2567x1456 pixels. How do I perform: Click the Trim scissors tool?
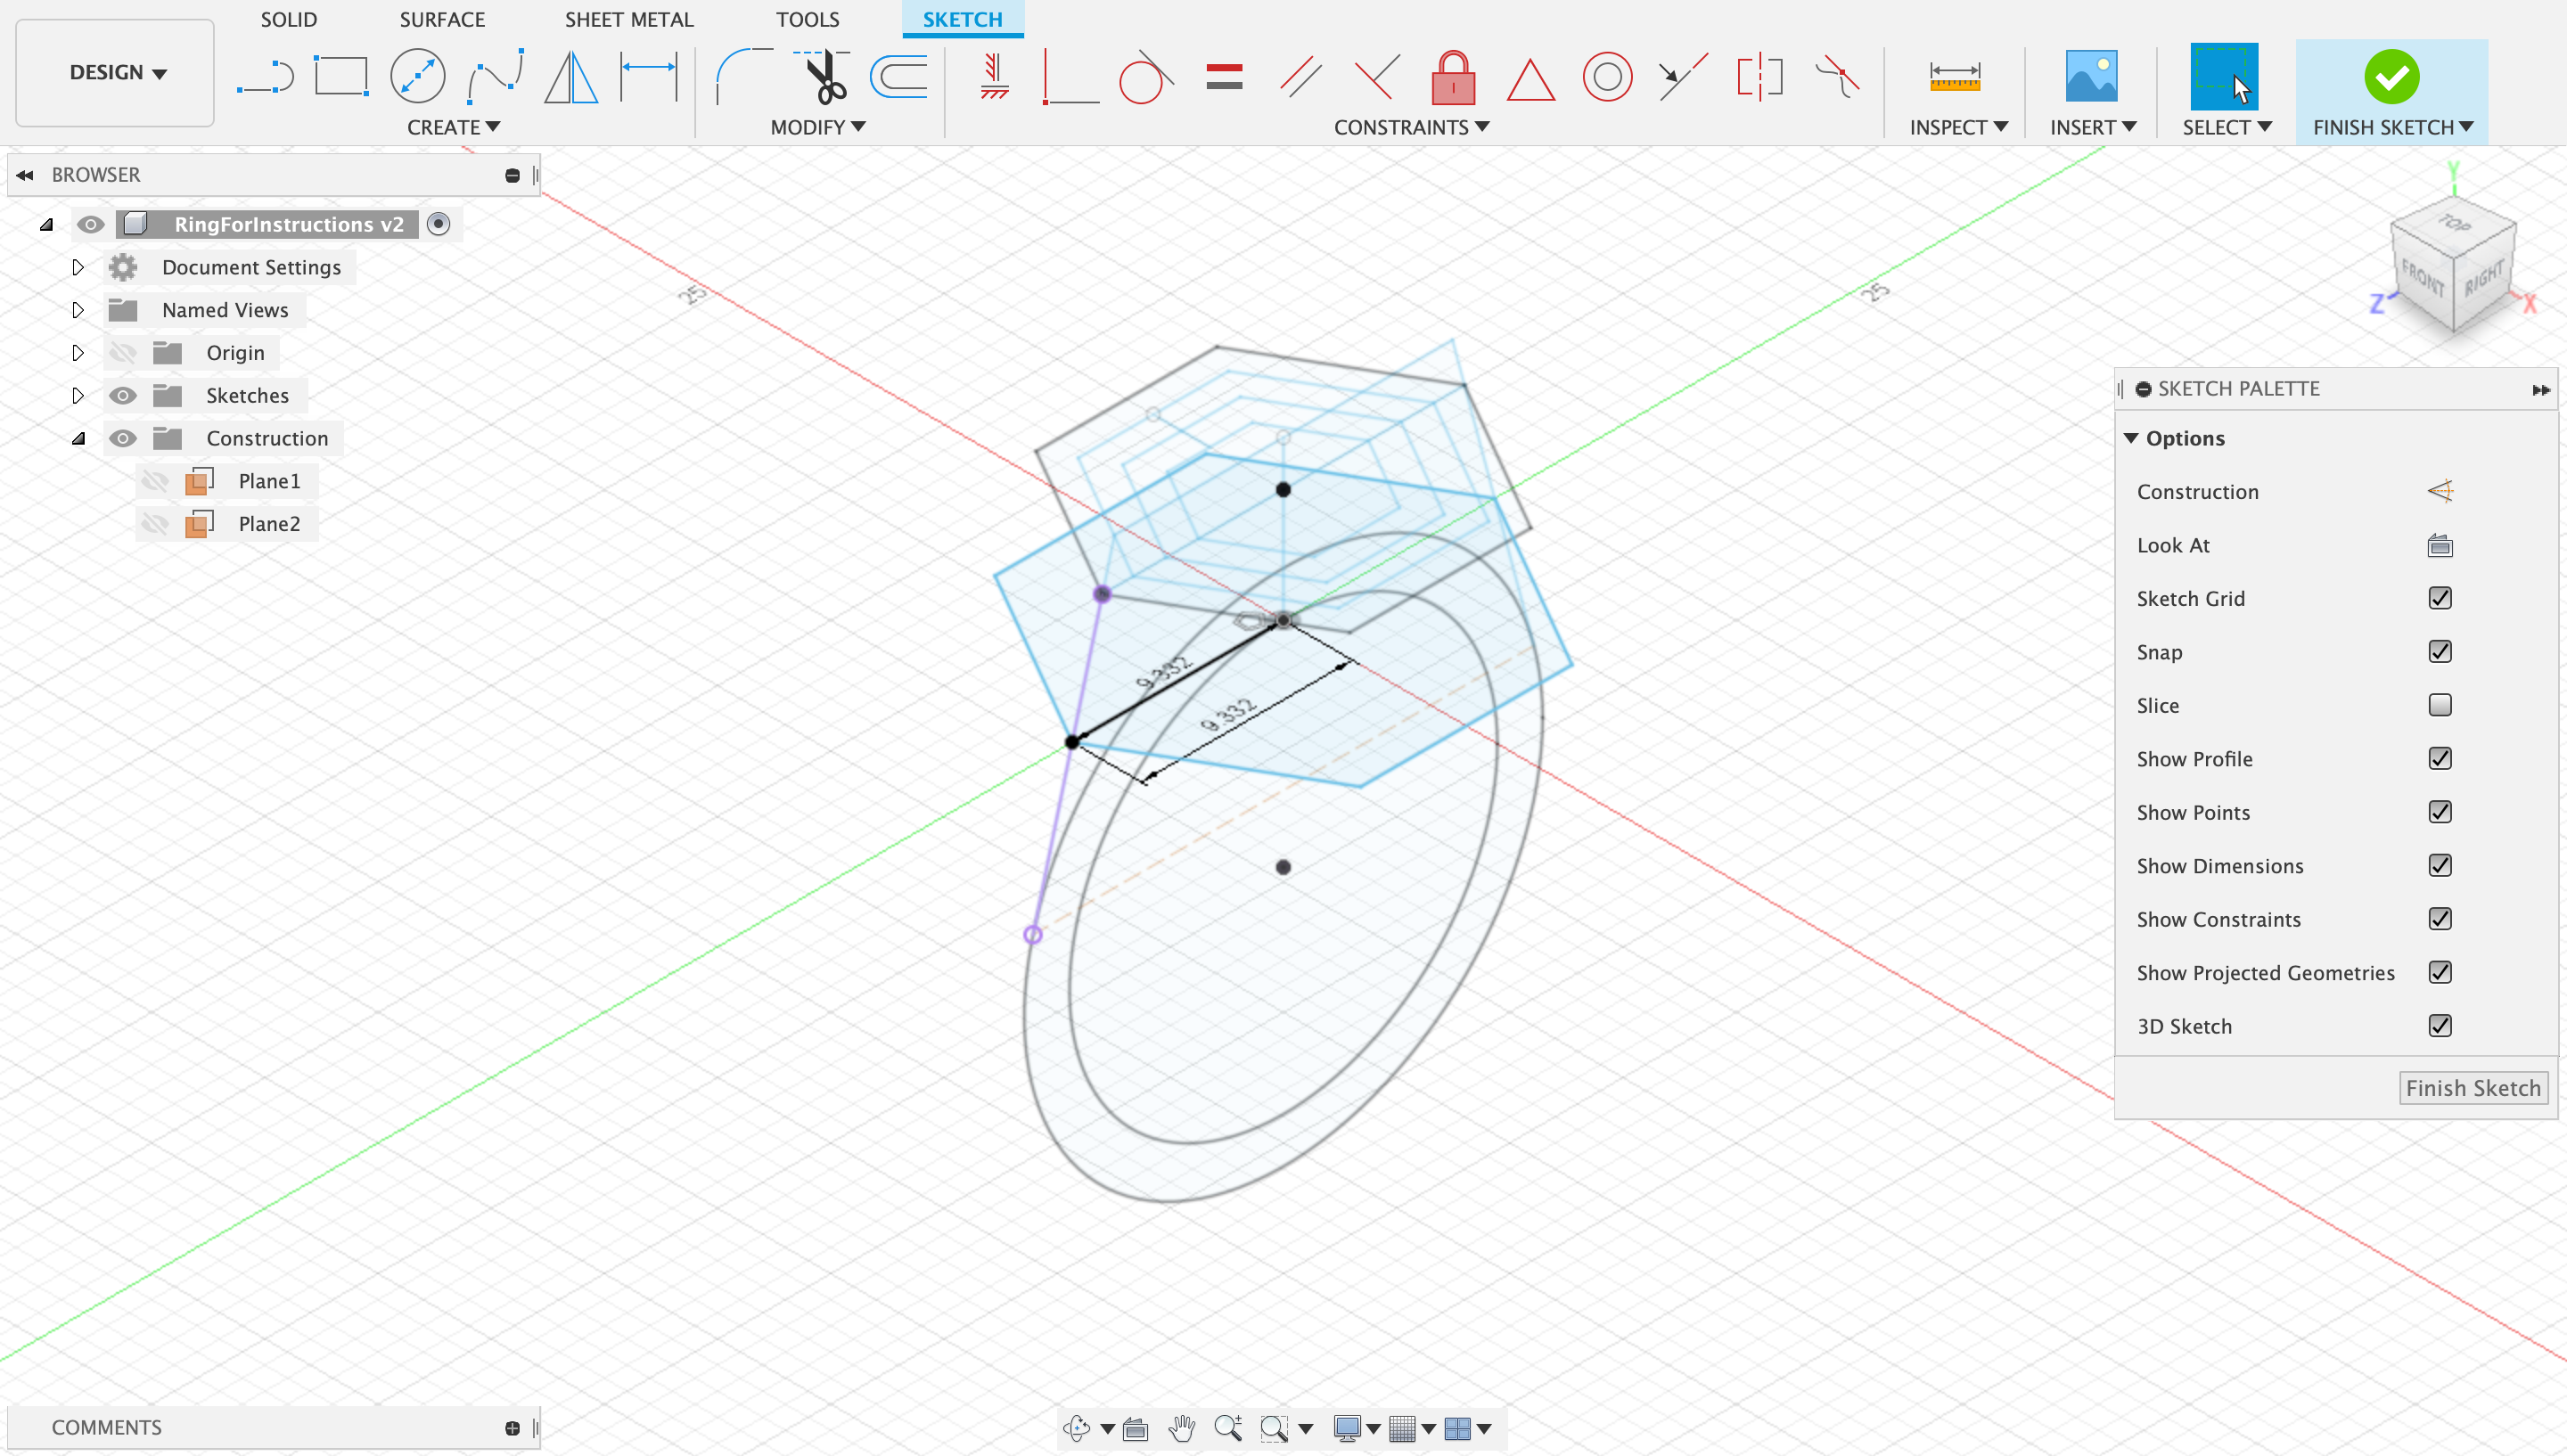(x=824, y=77)
